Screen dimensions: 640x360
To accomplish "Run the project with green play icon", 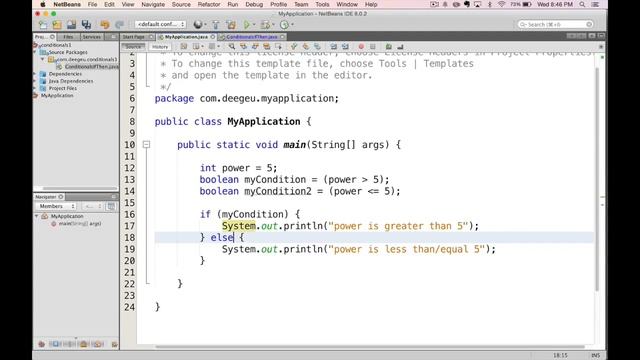I will 247,24.
